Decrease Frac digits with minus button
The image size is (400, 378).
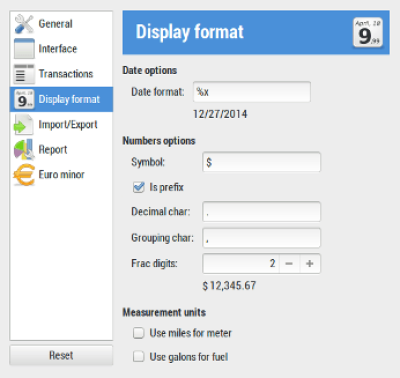click(289, 264)
